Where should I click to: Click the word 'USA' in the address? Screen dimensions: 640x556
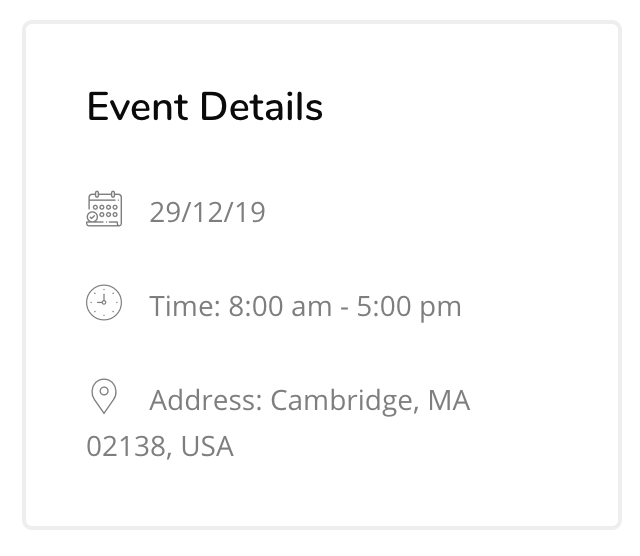point(207,446)
